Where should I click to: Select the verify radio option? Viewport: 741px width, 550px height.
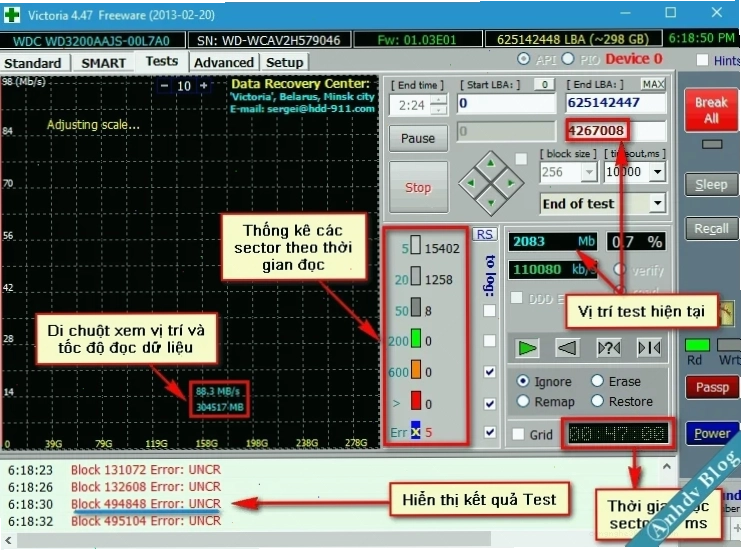tap(619, 270)
